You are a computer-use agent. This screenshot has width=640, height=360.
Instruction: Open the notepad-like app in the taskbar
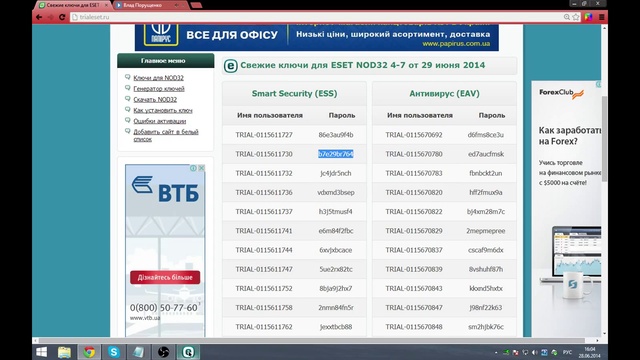coord(138,352)
